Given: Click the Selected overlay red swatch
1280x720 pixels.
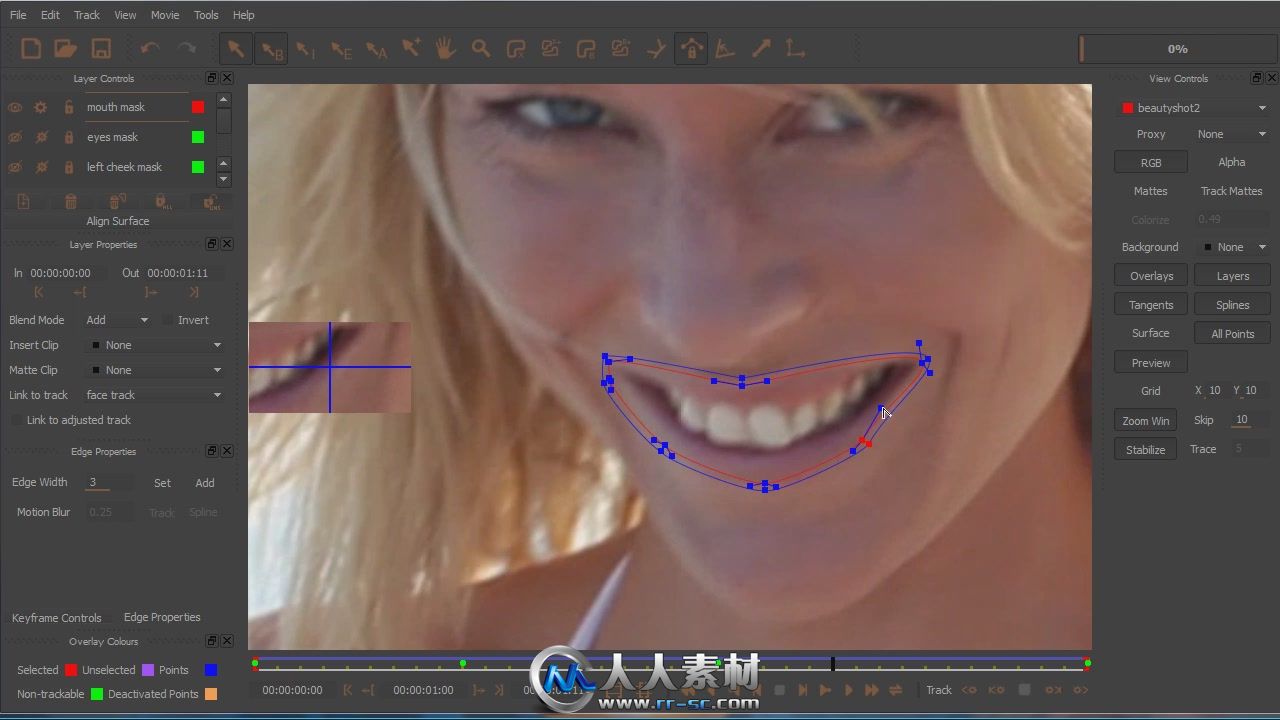Looking at the screenshot, I should tap(71, 670).
